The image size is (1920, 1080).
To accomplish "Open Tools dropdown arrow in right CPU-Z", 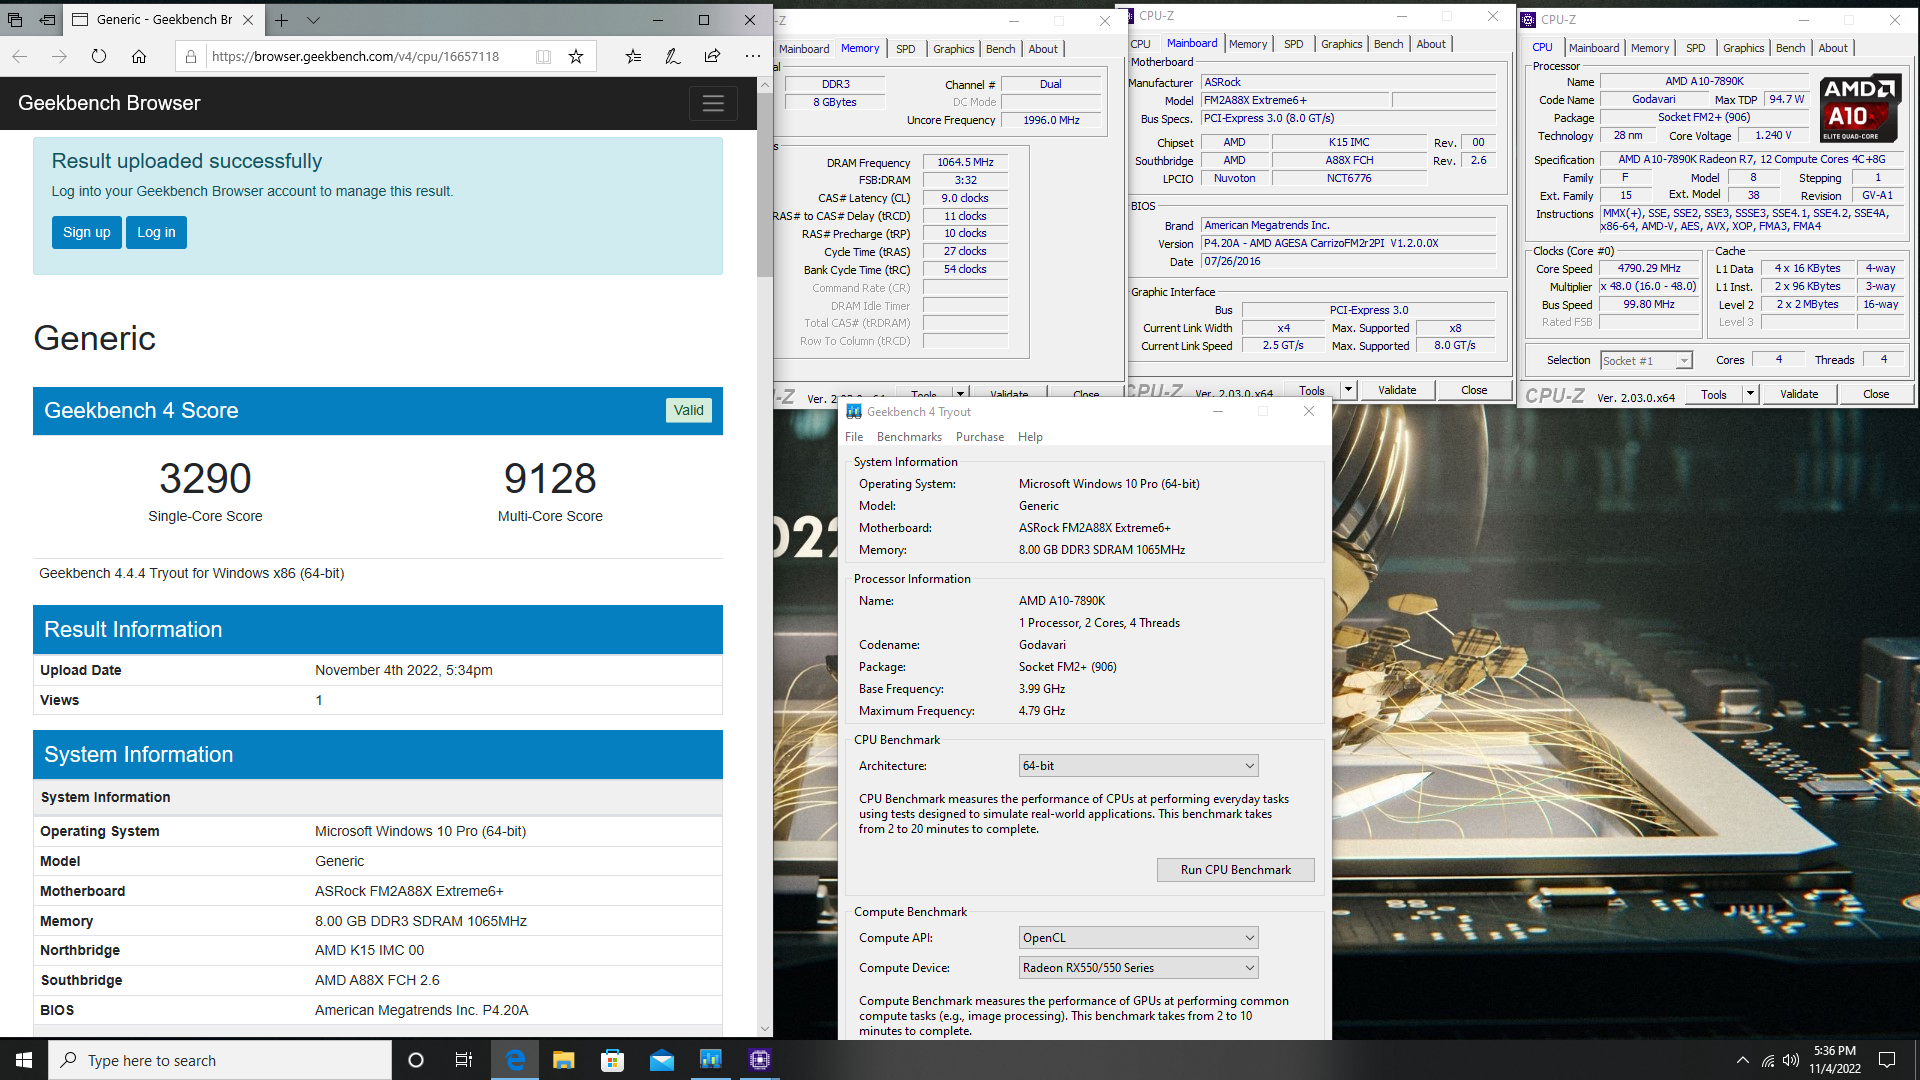I will point(1750,395).
